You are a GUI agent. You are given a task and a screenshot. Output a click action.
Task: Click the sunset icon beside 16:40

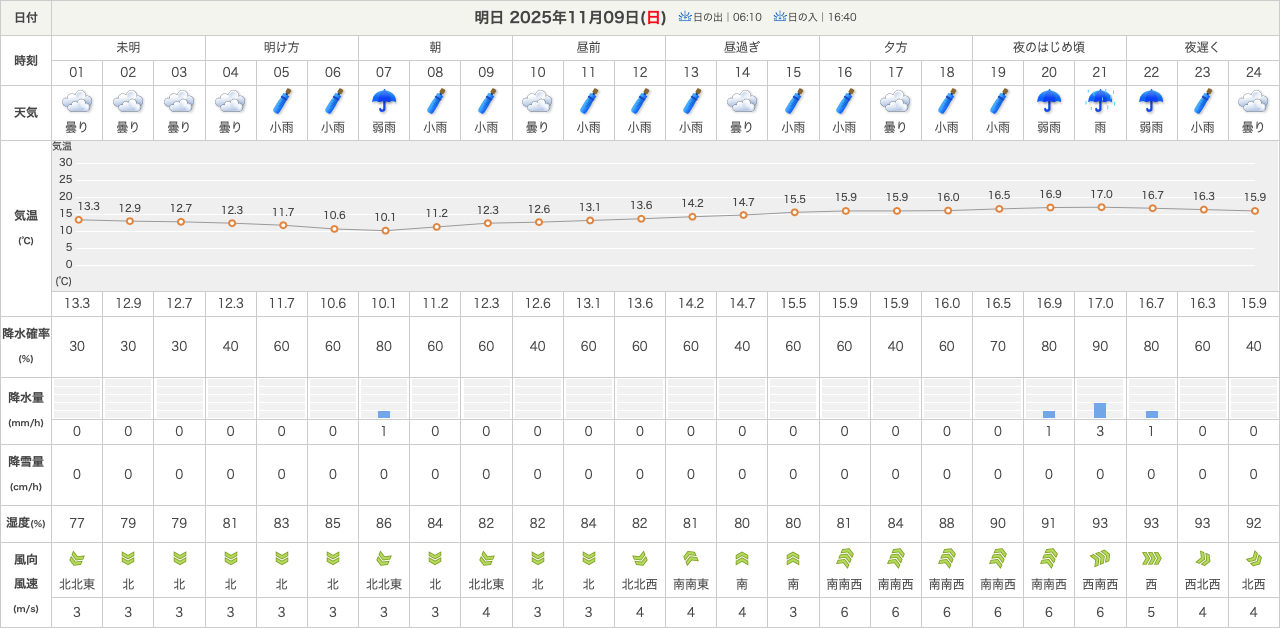[780, 17]
